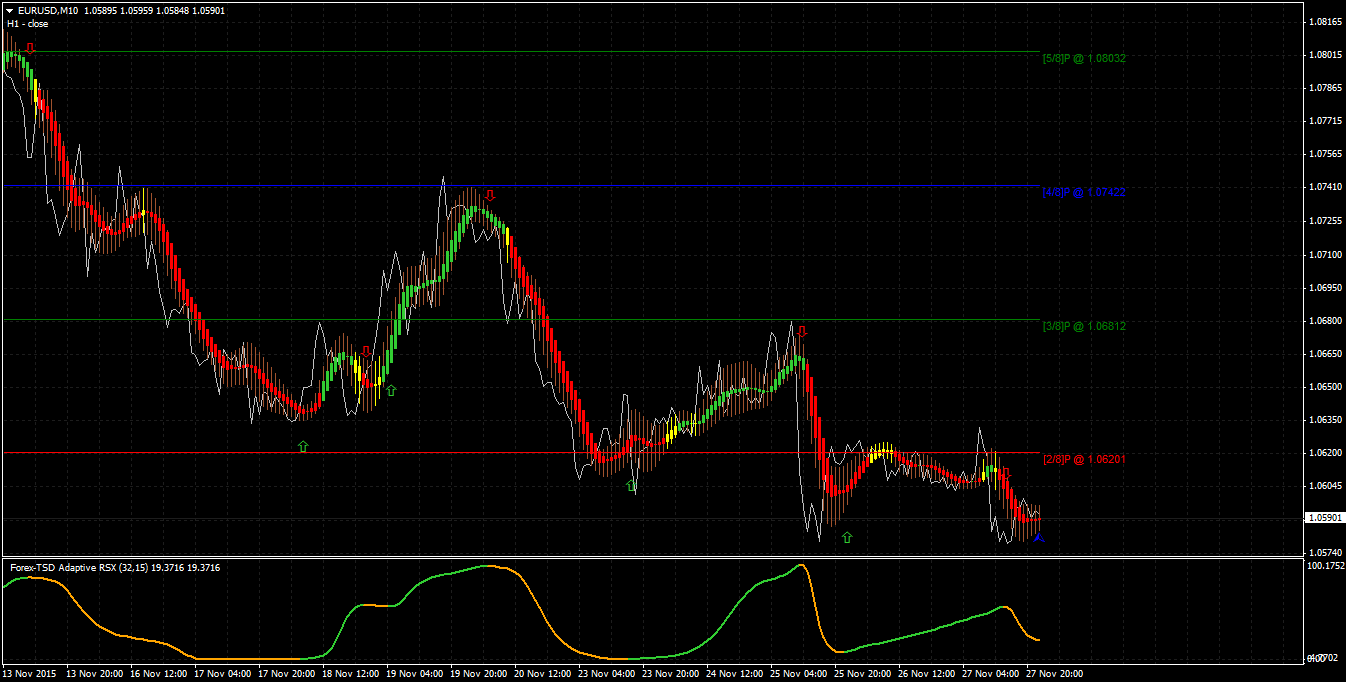Screen dimensions: 1346x682
Task: Click 1.08165 on the price axis
Action: coord(1324,21)
